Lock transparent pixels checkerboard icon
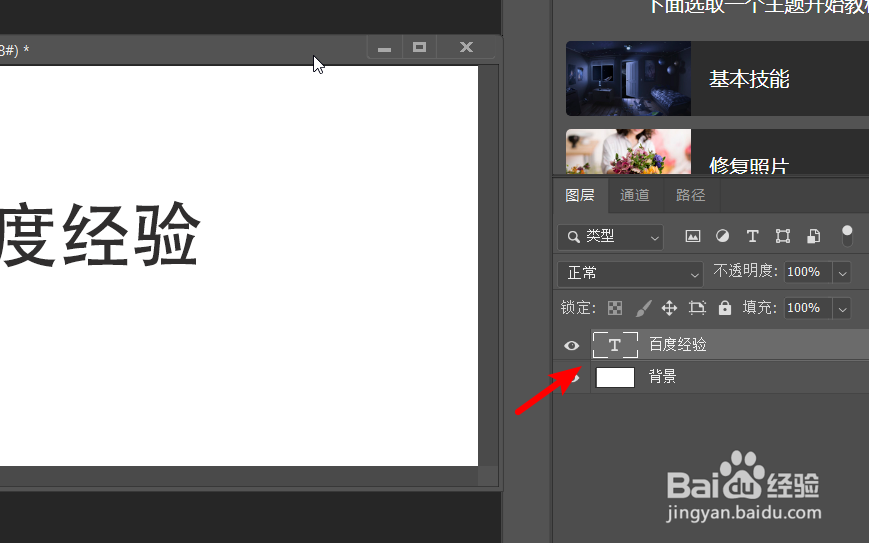The image size is (869, 543). [615, 308]
